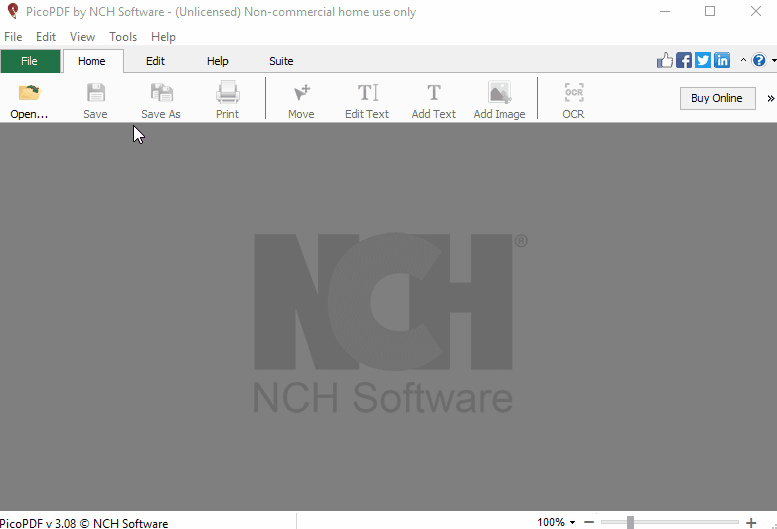Click the zoom in plus button
777x529 pixels.
point(751,522)
